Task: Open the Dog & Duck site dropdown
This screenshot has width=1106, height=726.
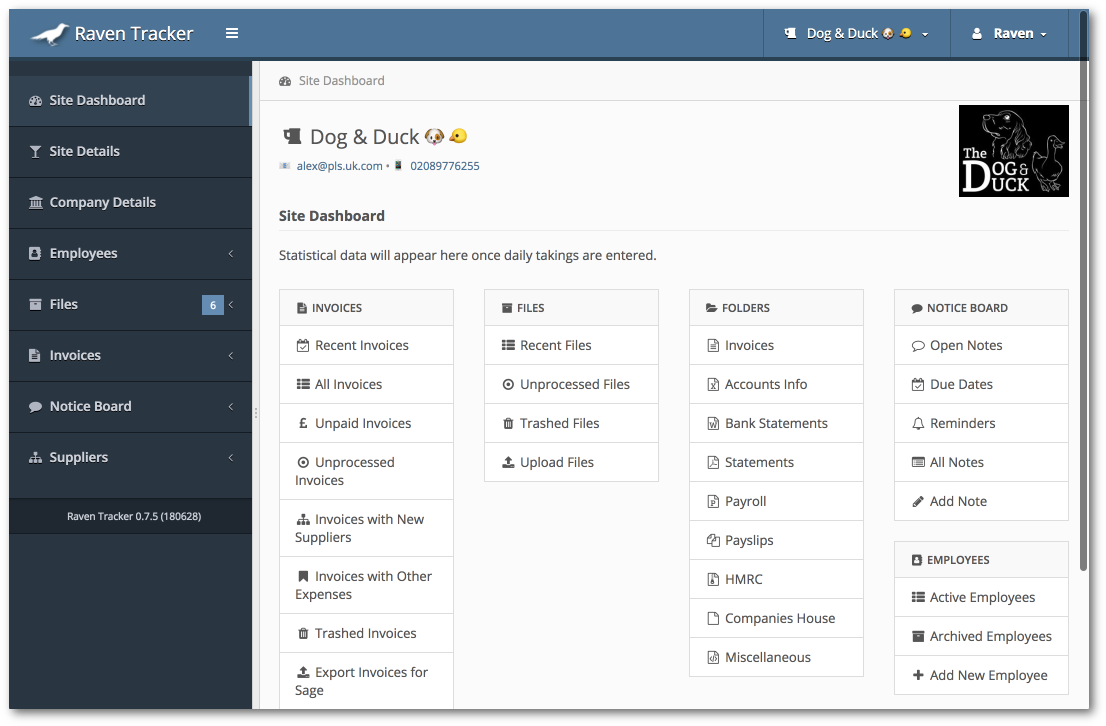Action: pyautogui.click(x=856, y=32)
